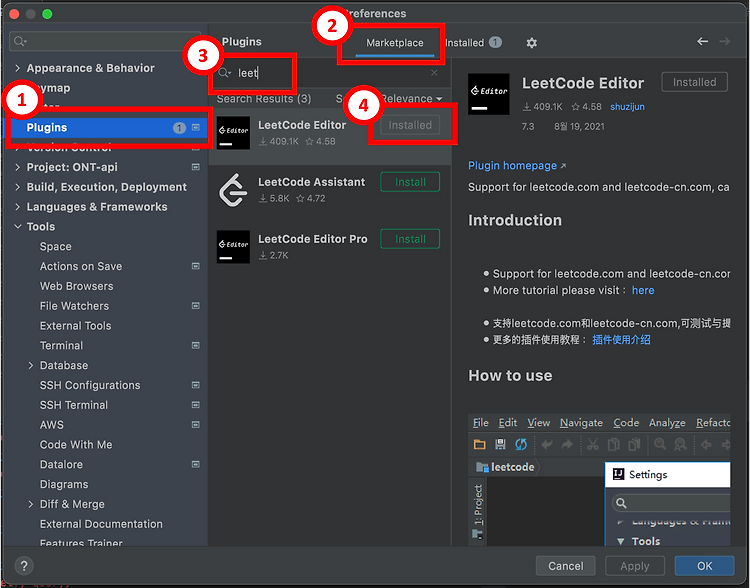Open the plugins settings gear menu
The image size is (750, 588).
tap(531, 43)
